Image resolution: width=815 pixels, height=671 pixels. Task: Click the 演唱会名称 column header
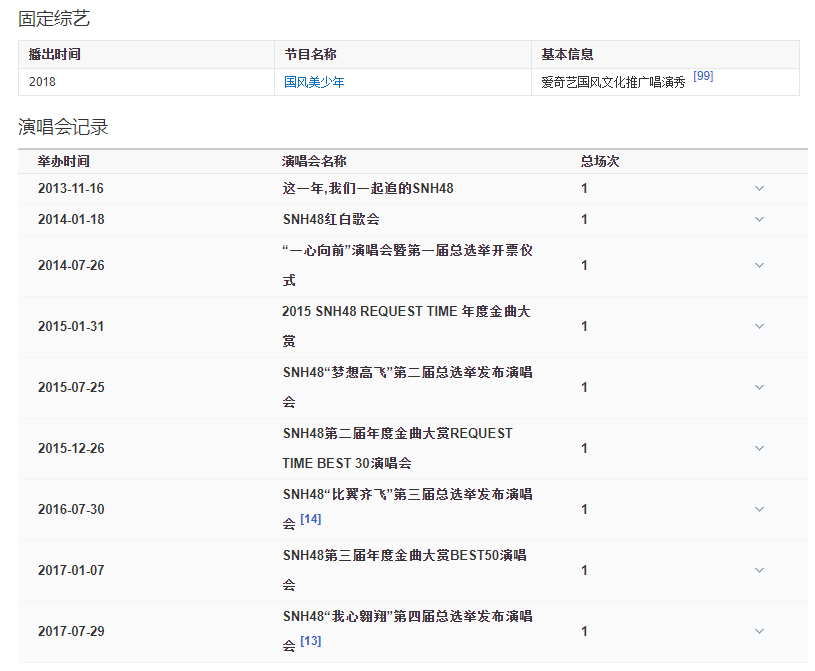click(x=314, y=161)
